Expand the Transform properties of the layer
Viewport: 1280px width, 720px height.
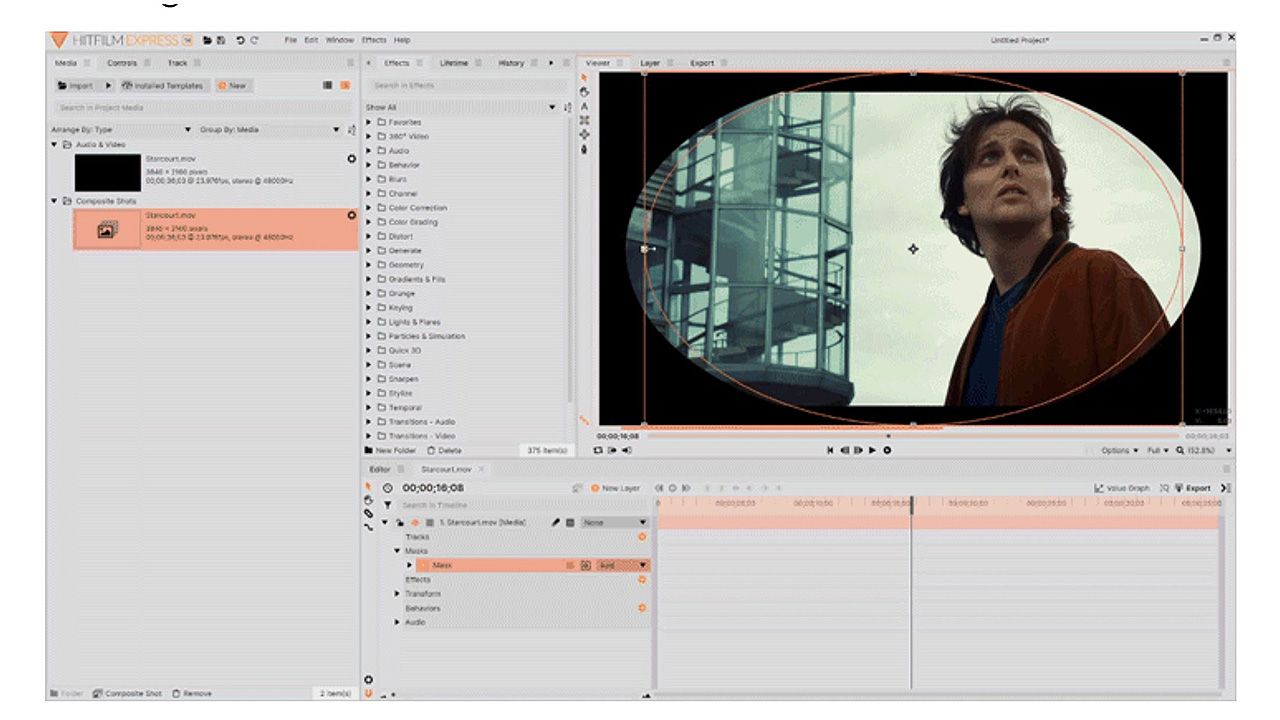pyautogui.click(x=397, y=594)
